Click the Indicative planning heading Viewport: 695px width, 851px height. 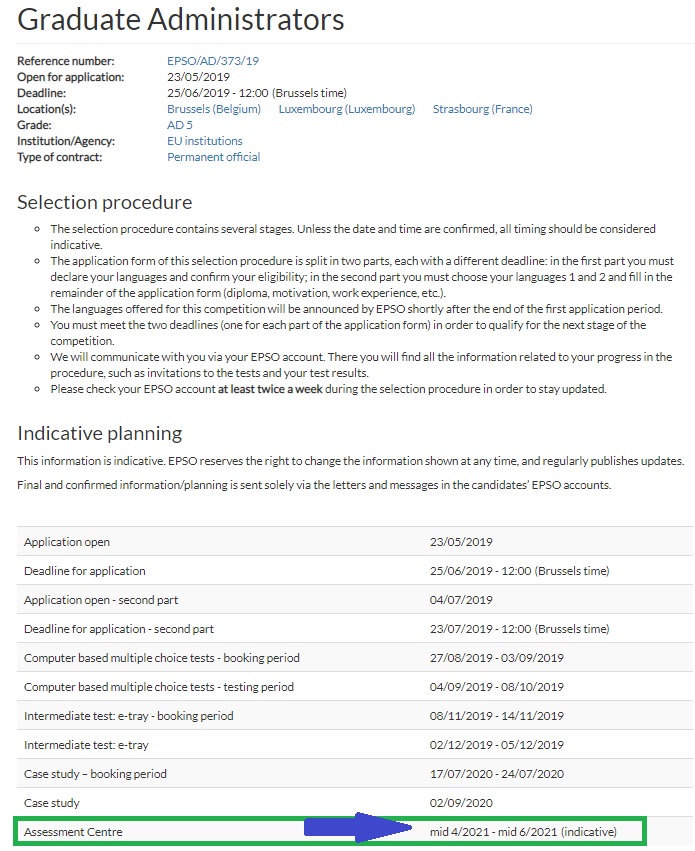pyautogui.click(x=99, y=433)
